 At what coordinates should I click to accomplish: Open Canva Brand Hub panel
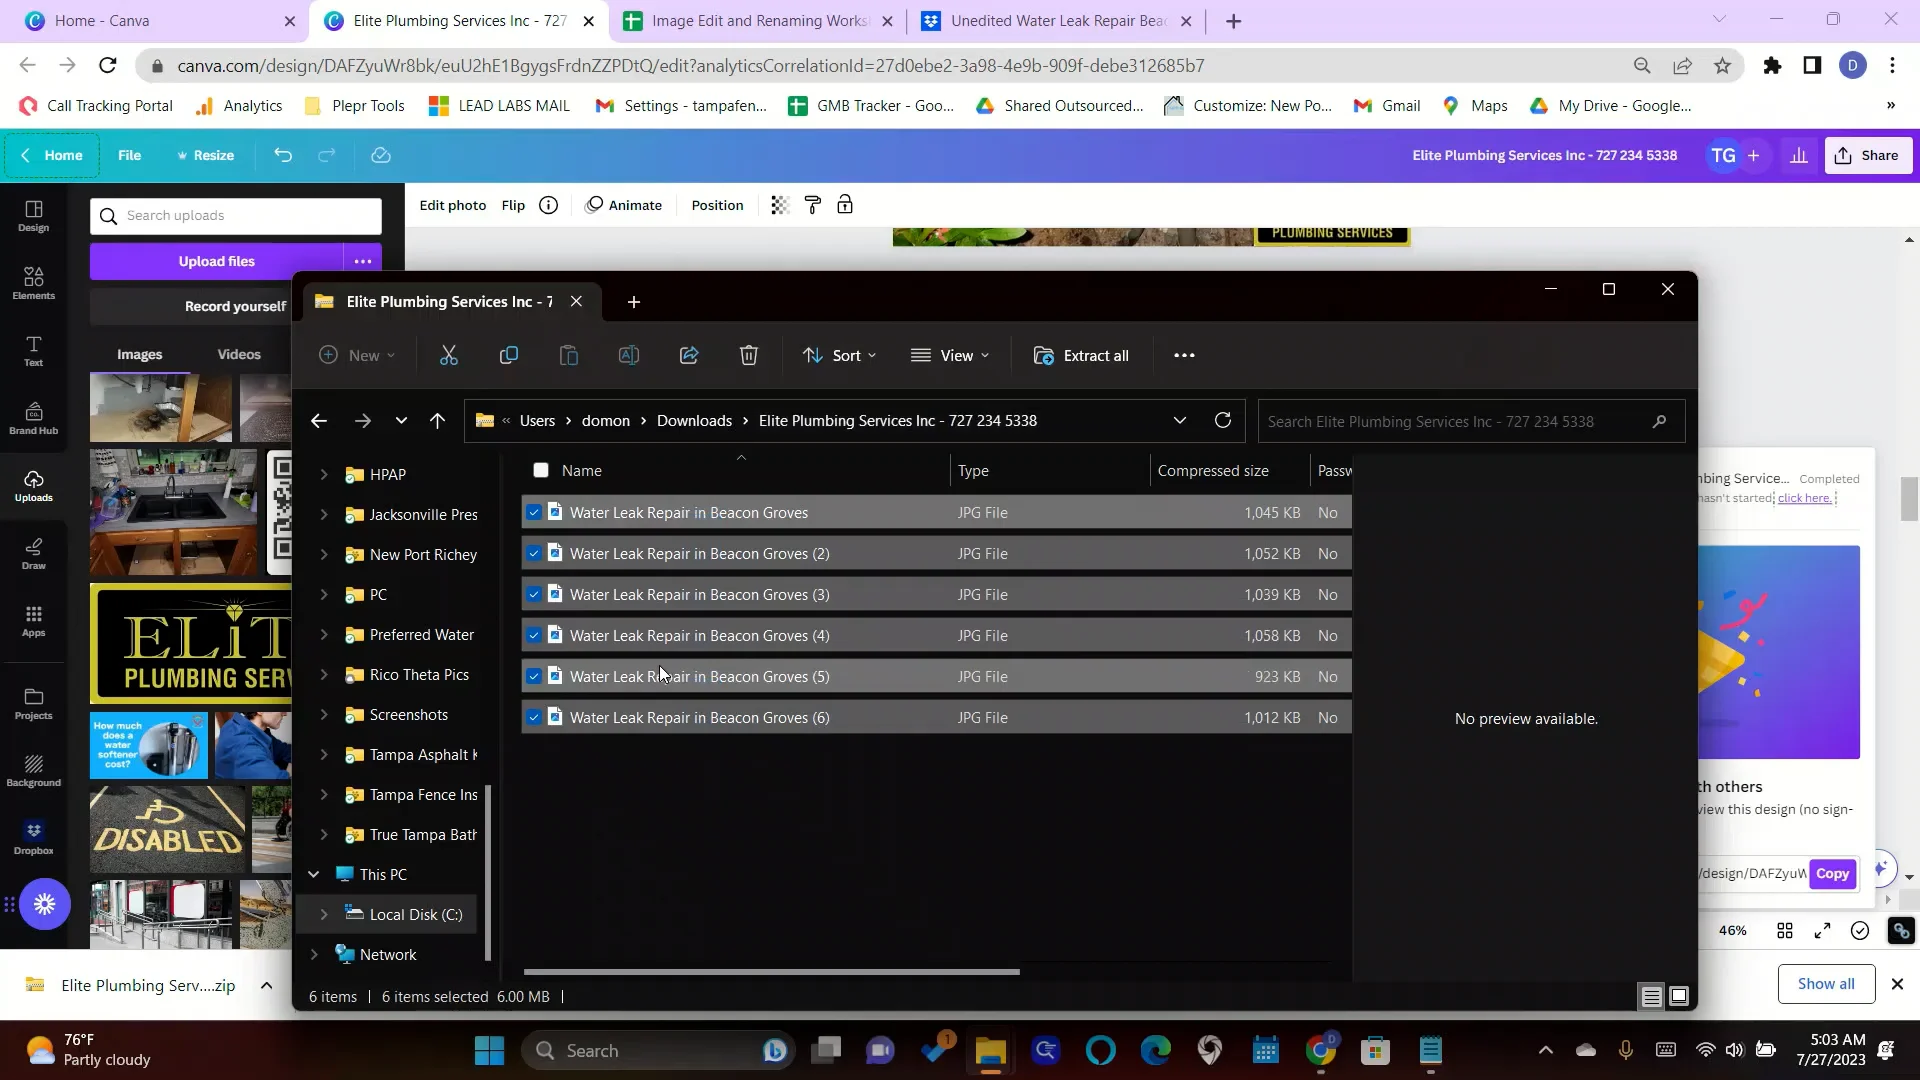34,418
